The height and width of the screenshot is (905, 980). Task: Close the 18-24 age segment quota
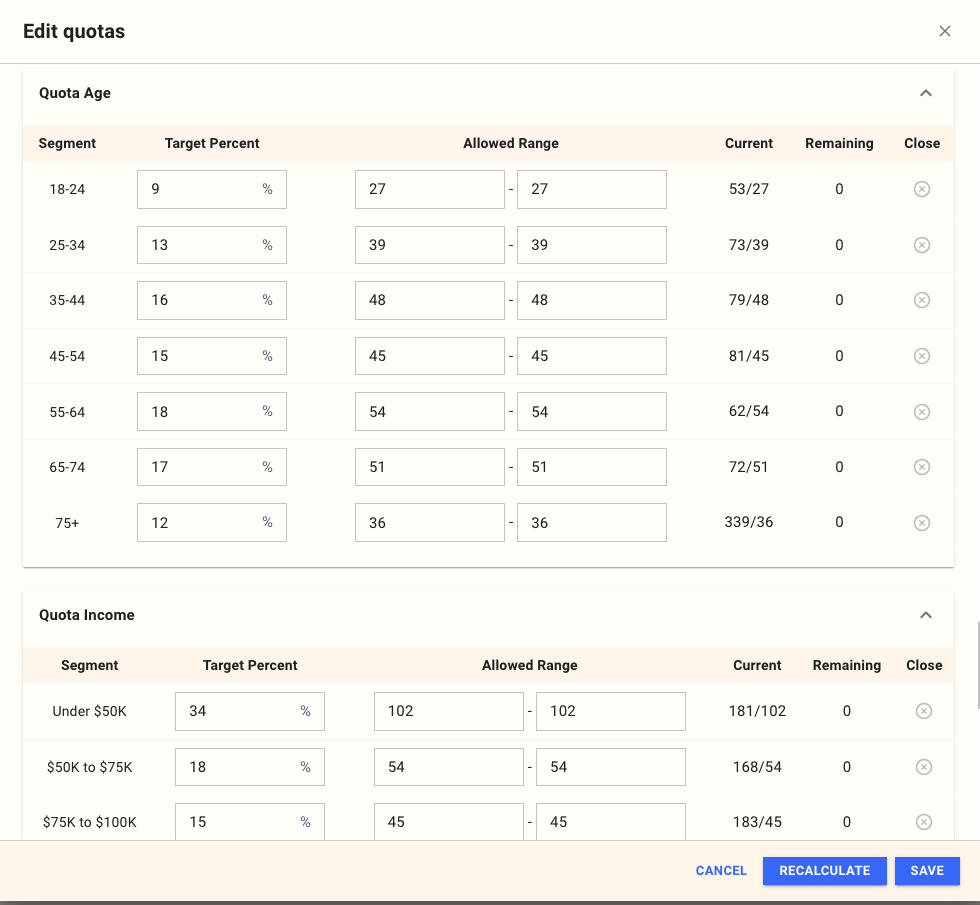922,189
